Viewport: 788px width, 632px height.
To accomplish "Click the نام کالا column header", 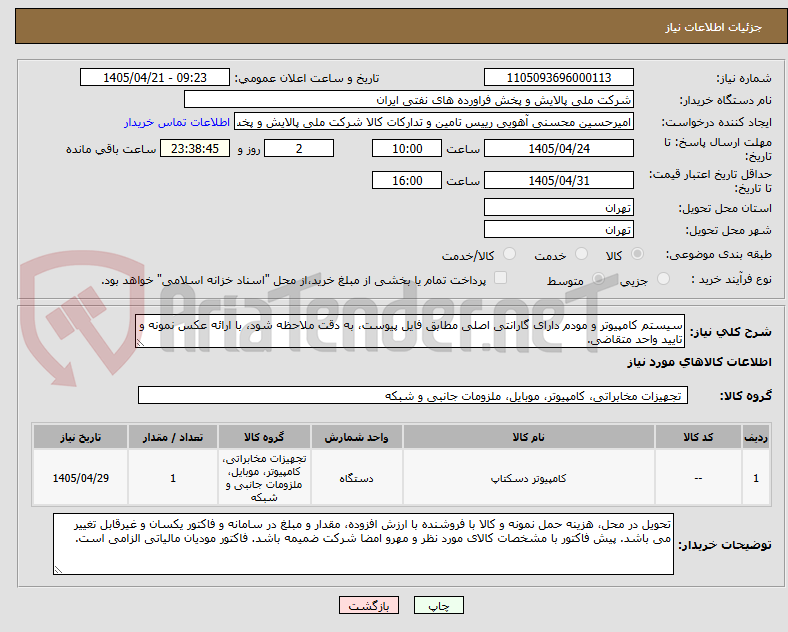I will 528,437.
